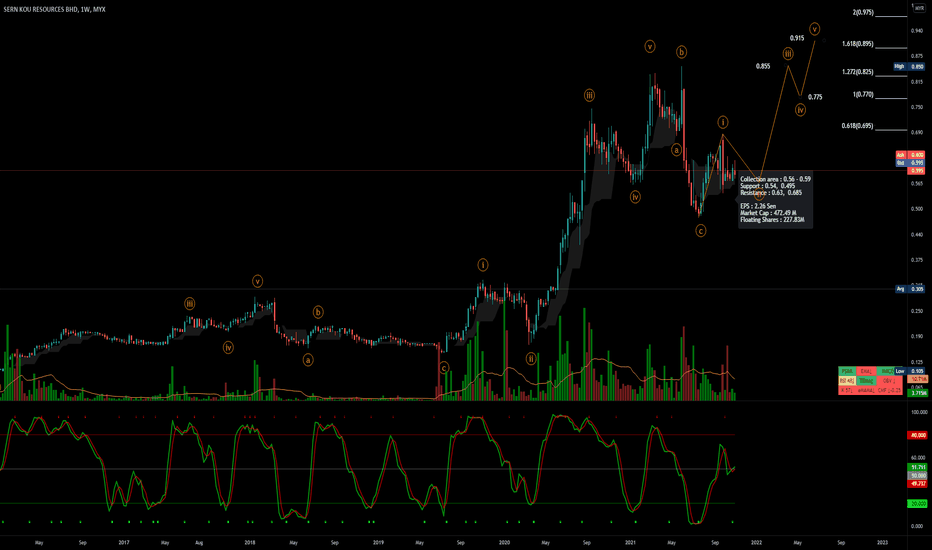Select the 1.272(0.825) Fibonacci level label
Screen dimensions: 932x550
click(858, 72)
